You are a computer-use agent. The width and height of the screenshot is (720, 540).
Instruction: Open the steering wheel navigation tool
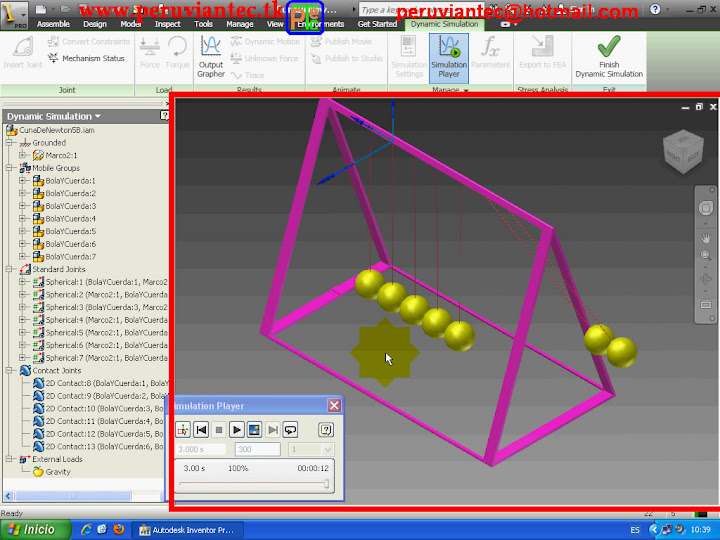[706, 208]
